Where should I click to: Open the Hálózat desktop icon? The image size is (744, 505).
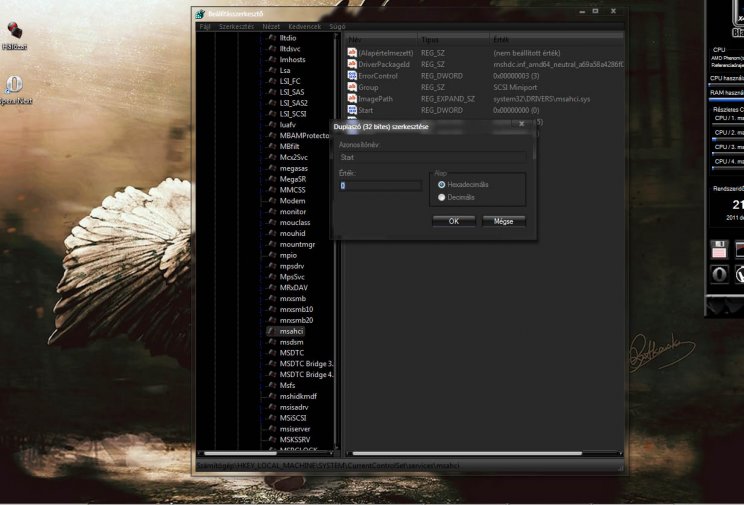click(14, 36)
